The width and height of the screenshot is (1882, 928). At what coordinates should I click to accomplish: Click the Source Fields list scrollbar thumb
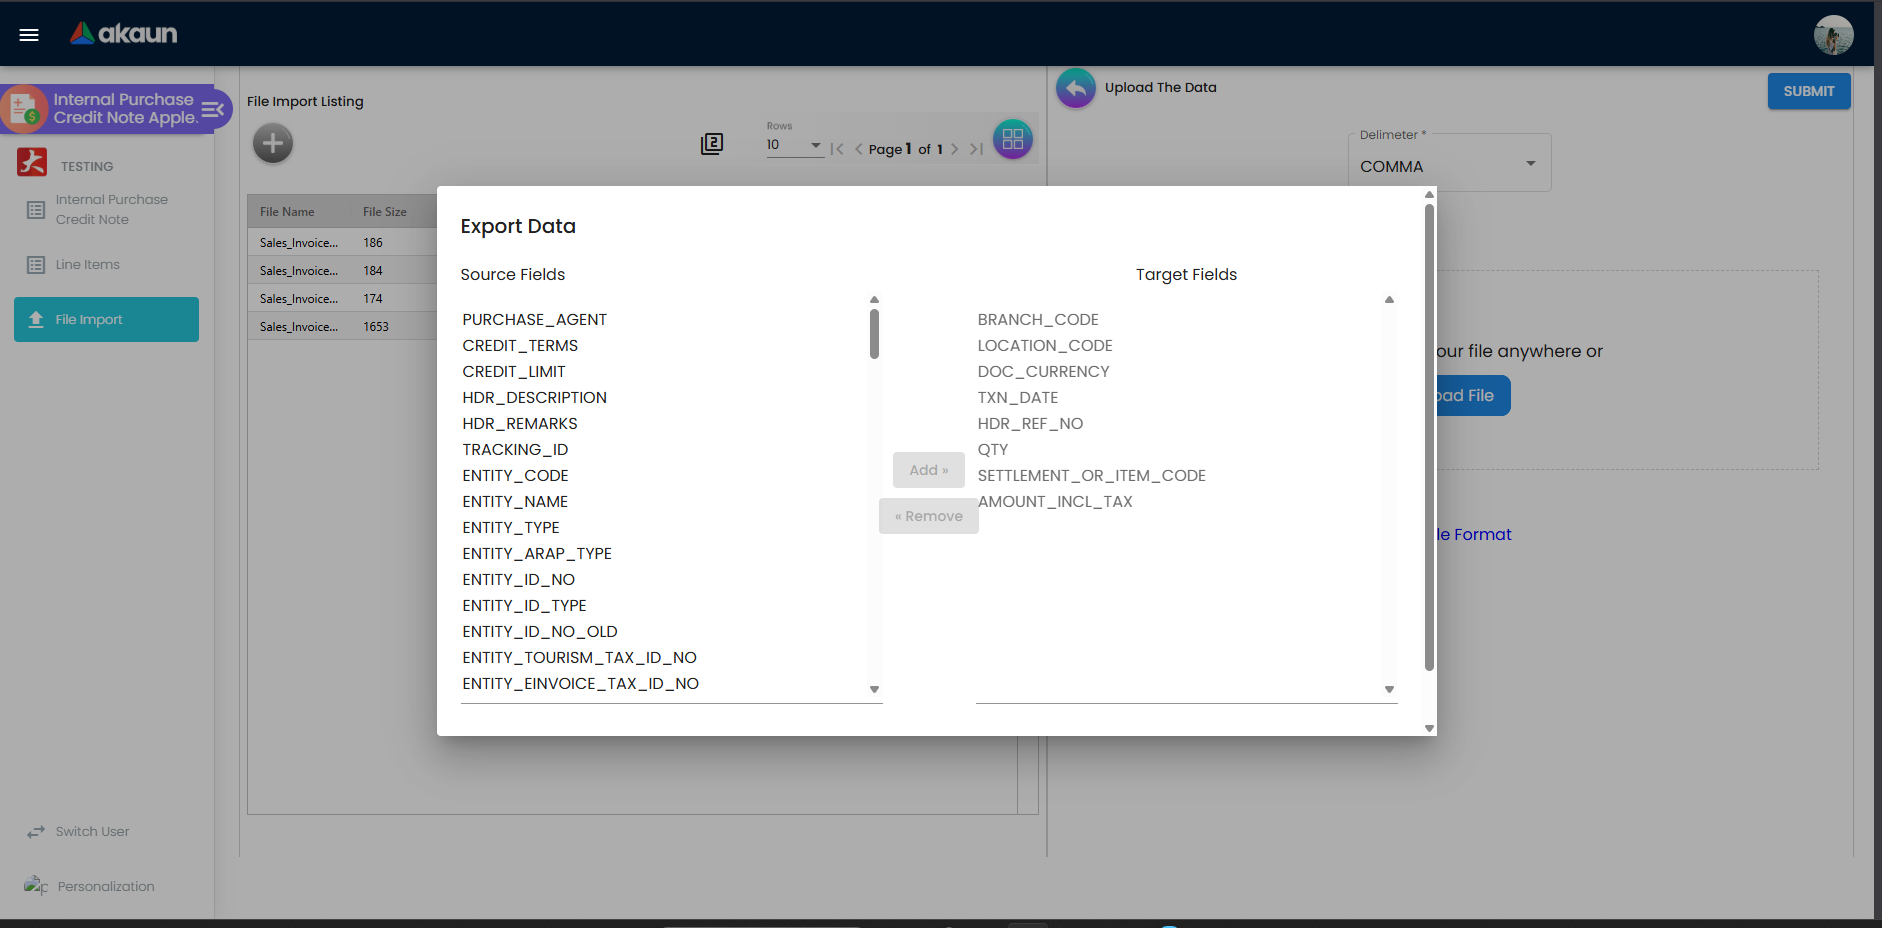(x=874, y=334)
